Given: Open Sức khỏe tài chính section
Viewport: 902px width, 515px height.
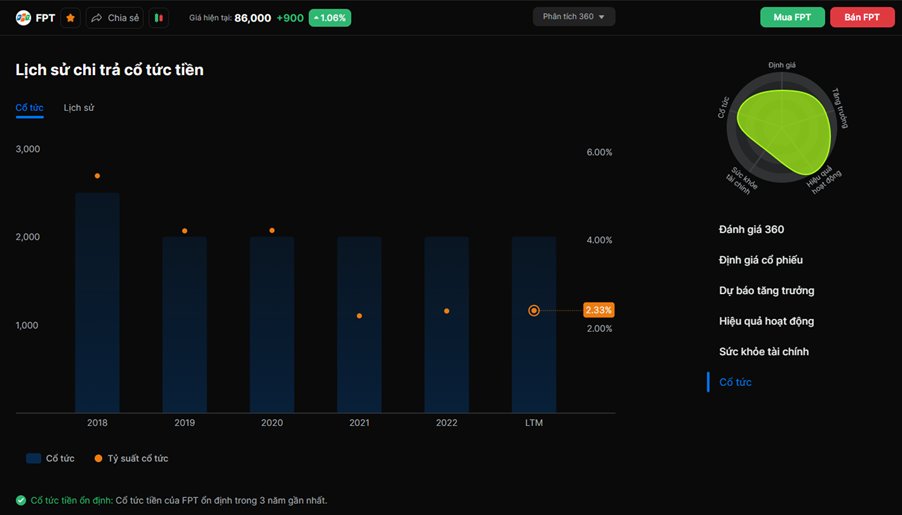Looking at the screenshot, I should (763, 351).
